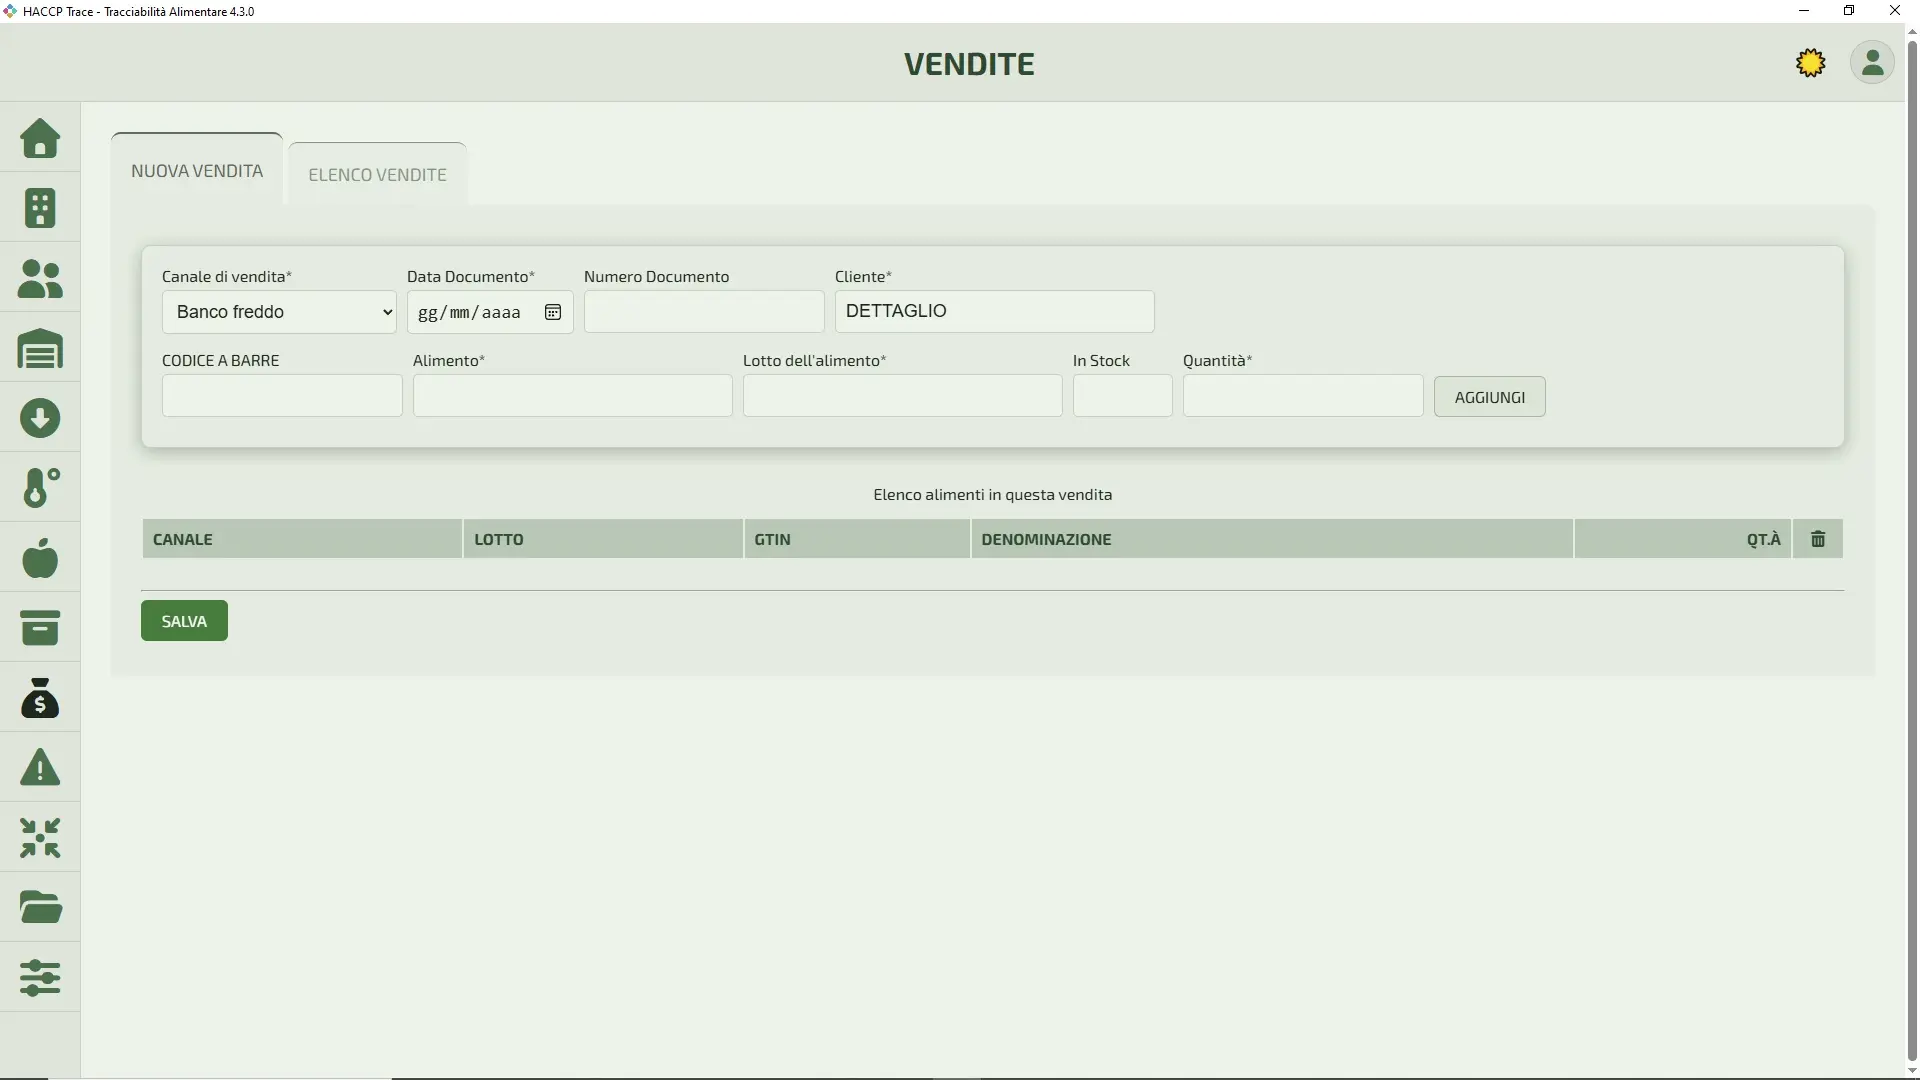Toggle the sun theme icon
Image resolution: width=1920 pixels, height=1080 pixels.
1810,63
